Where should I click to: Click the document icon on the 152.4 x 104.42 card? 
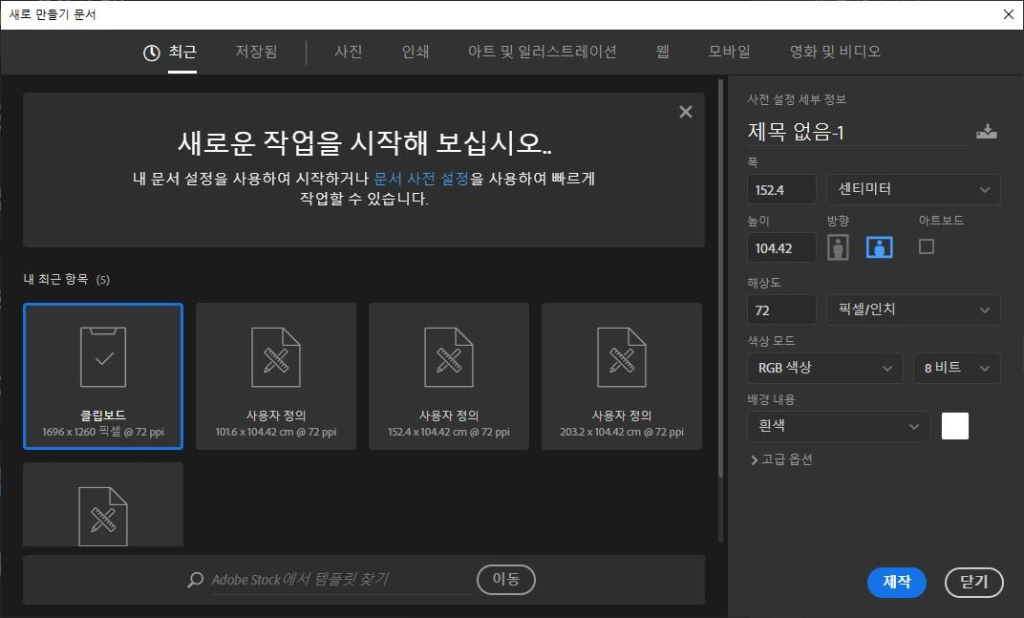(449, 357)
